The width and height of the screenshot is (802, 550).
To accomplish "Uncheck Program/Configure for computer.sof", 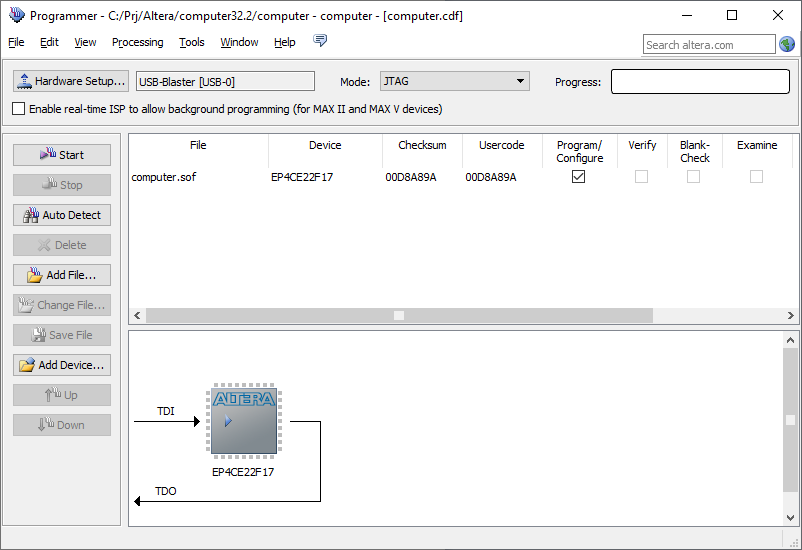I will (578, 177).
